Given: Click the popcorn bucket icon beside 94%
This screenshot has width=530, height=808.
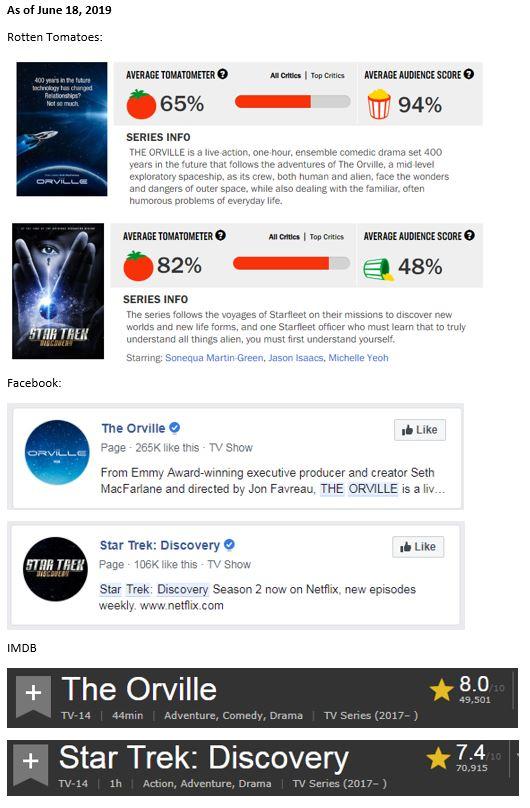Looking at the screenshot, I should (379, 104).
